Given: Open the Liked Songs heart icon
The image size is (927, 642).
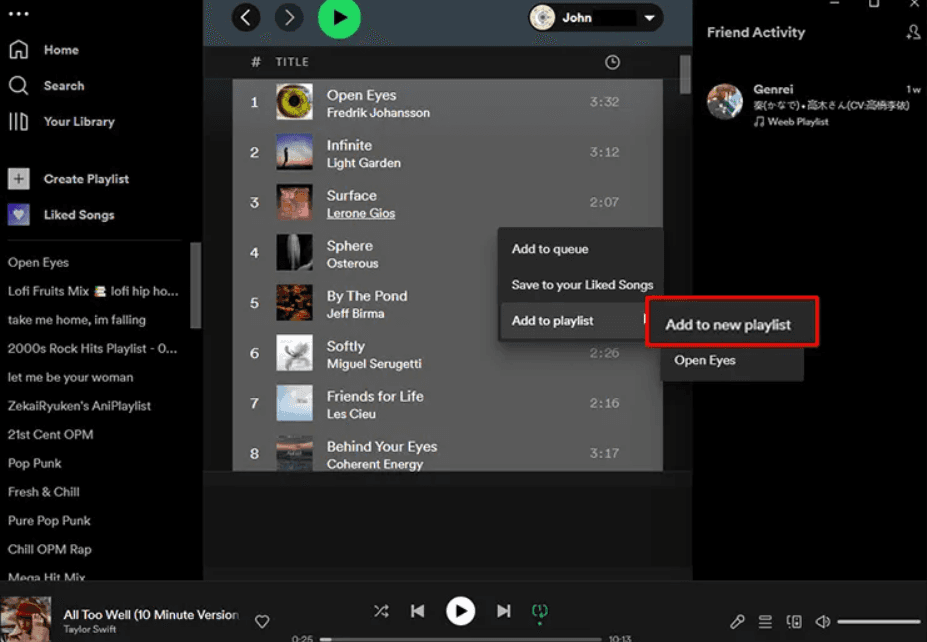Looking at the screenshot, I should (18, 215).
